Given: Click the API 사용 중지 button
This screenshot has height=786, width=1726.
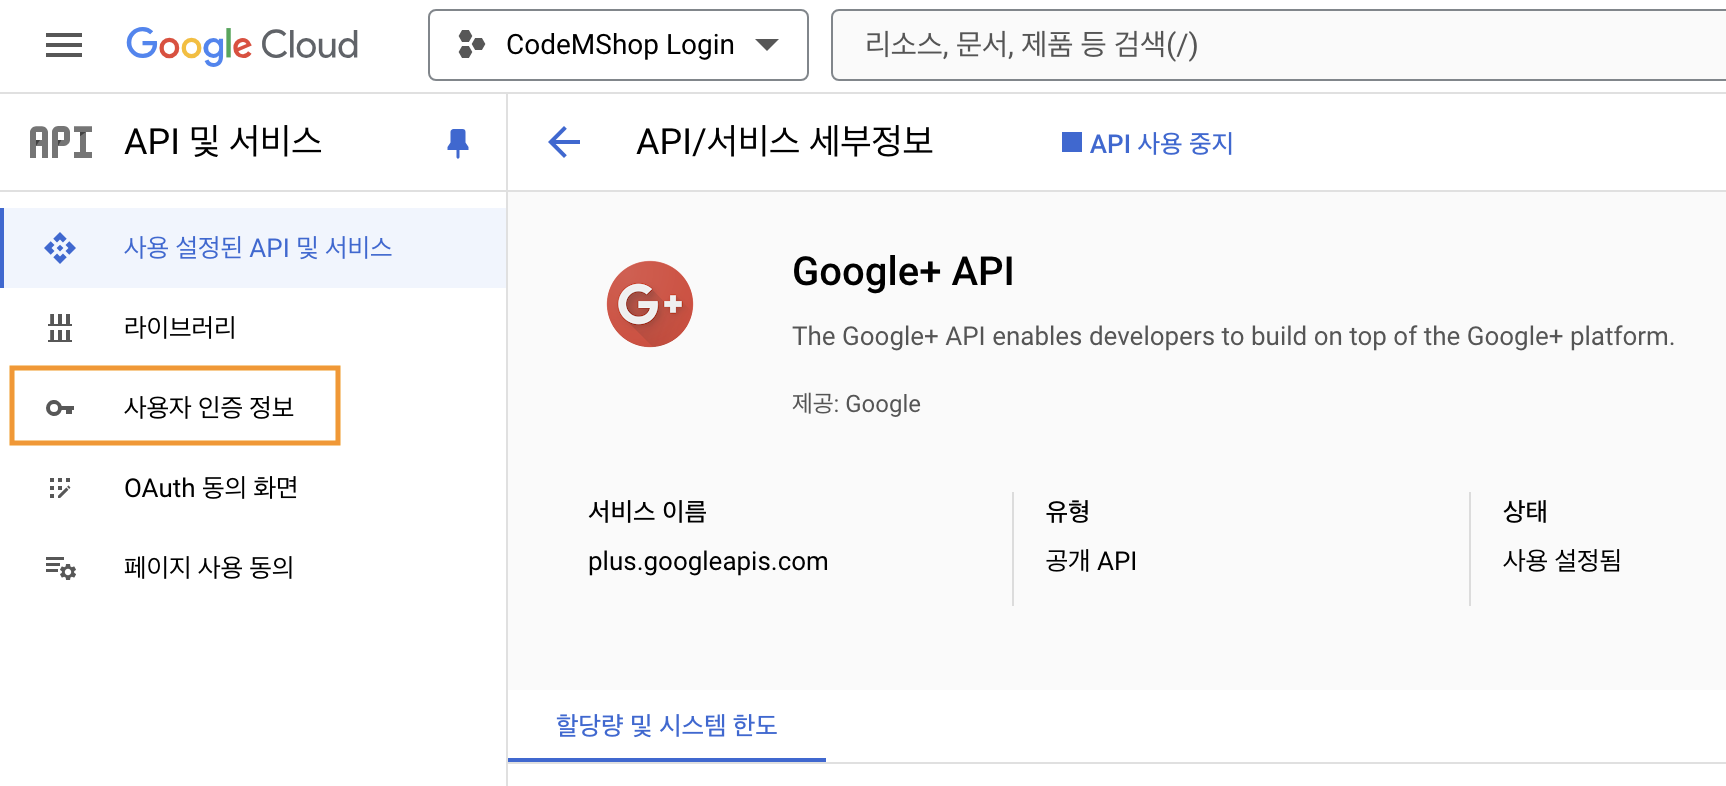Looking at the screenshot, I should [x=1147, y=143].
